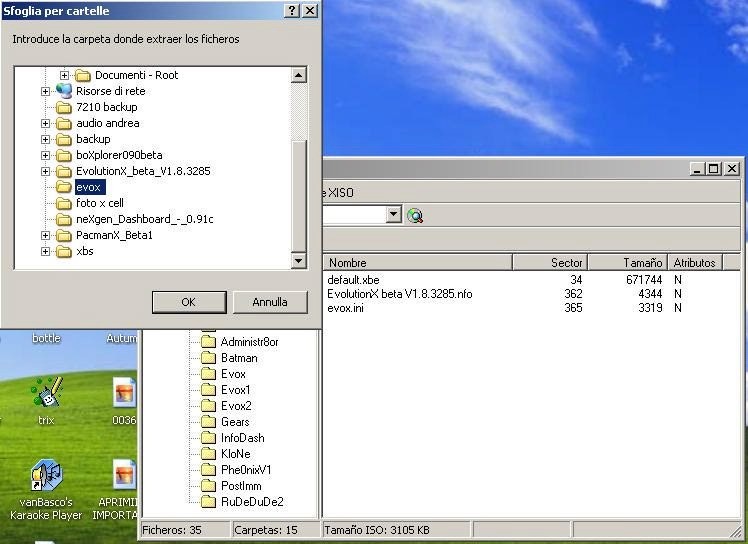The width and height of the screenshot is (748, 544).
Task: Select the neXgen_Dashboard_-_0.91c folder
Action: [x=144, y=219]
